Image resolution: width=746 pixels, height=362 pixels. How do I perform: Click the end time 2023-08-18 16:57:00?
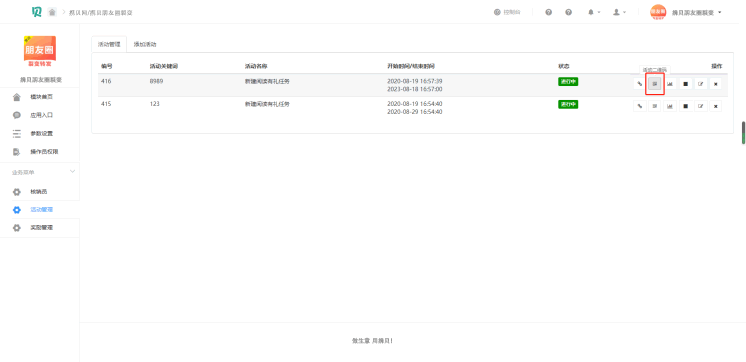pos(415,89)
